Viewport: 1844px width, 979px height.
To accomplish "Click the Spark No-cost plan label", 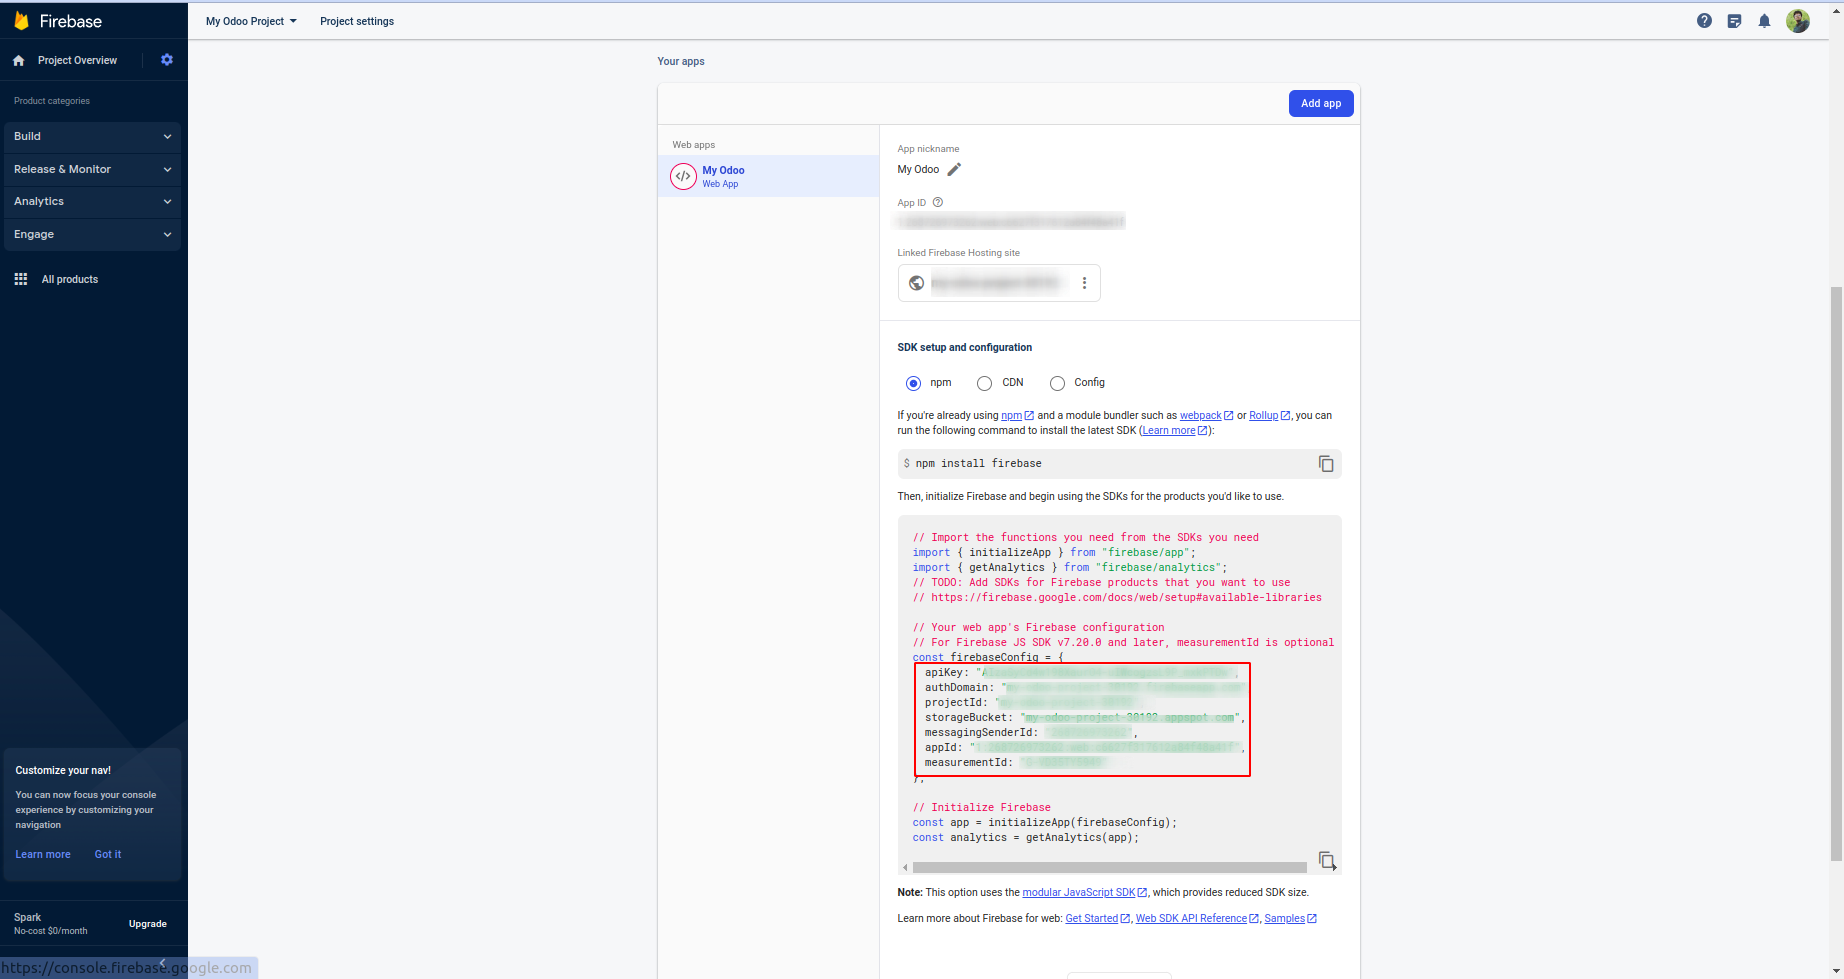I will pyautogui.click(x=50, y=924).
